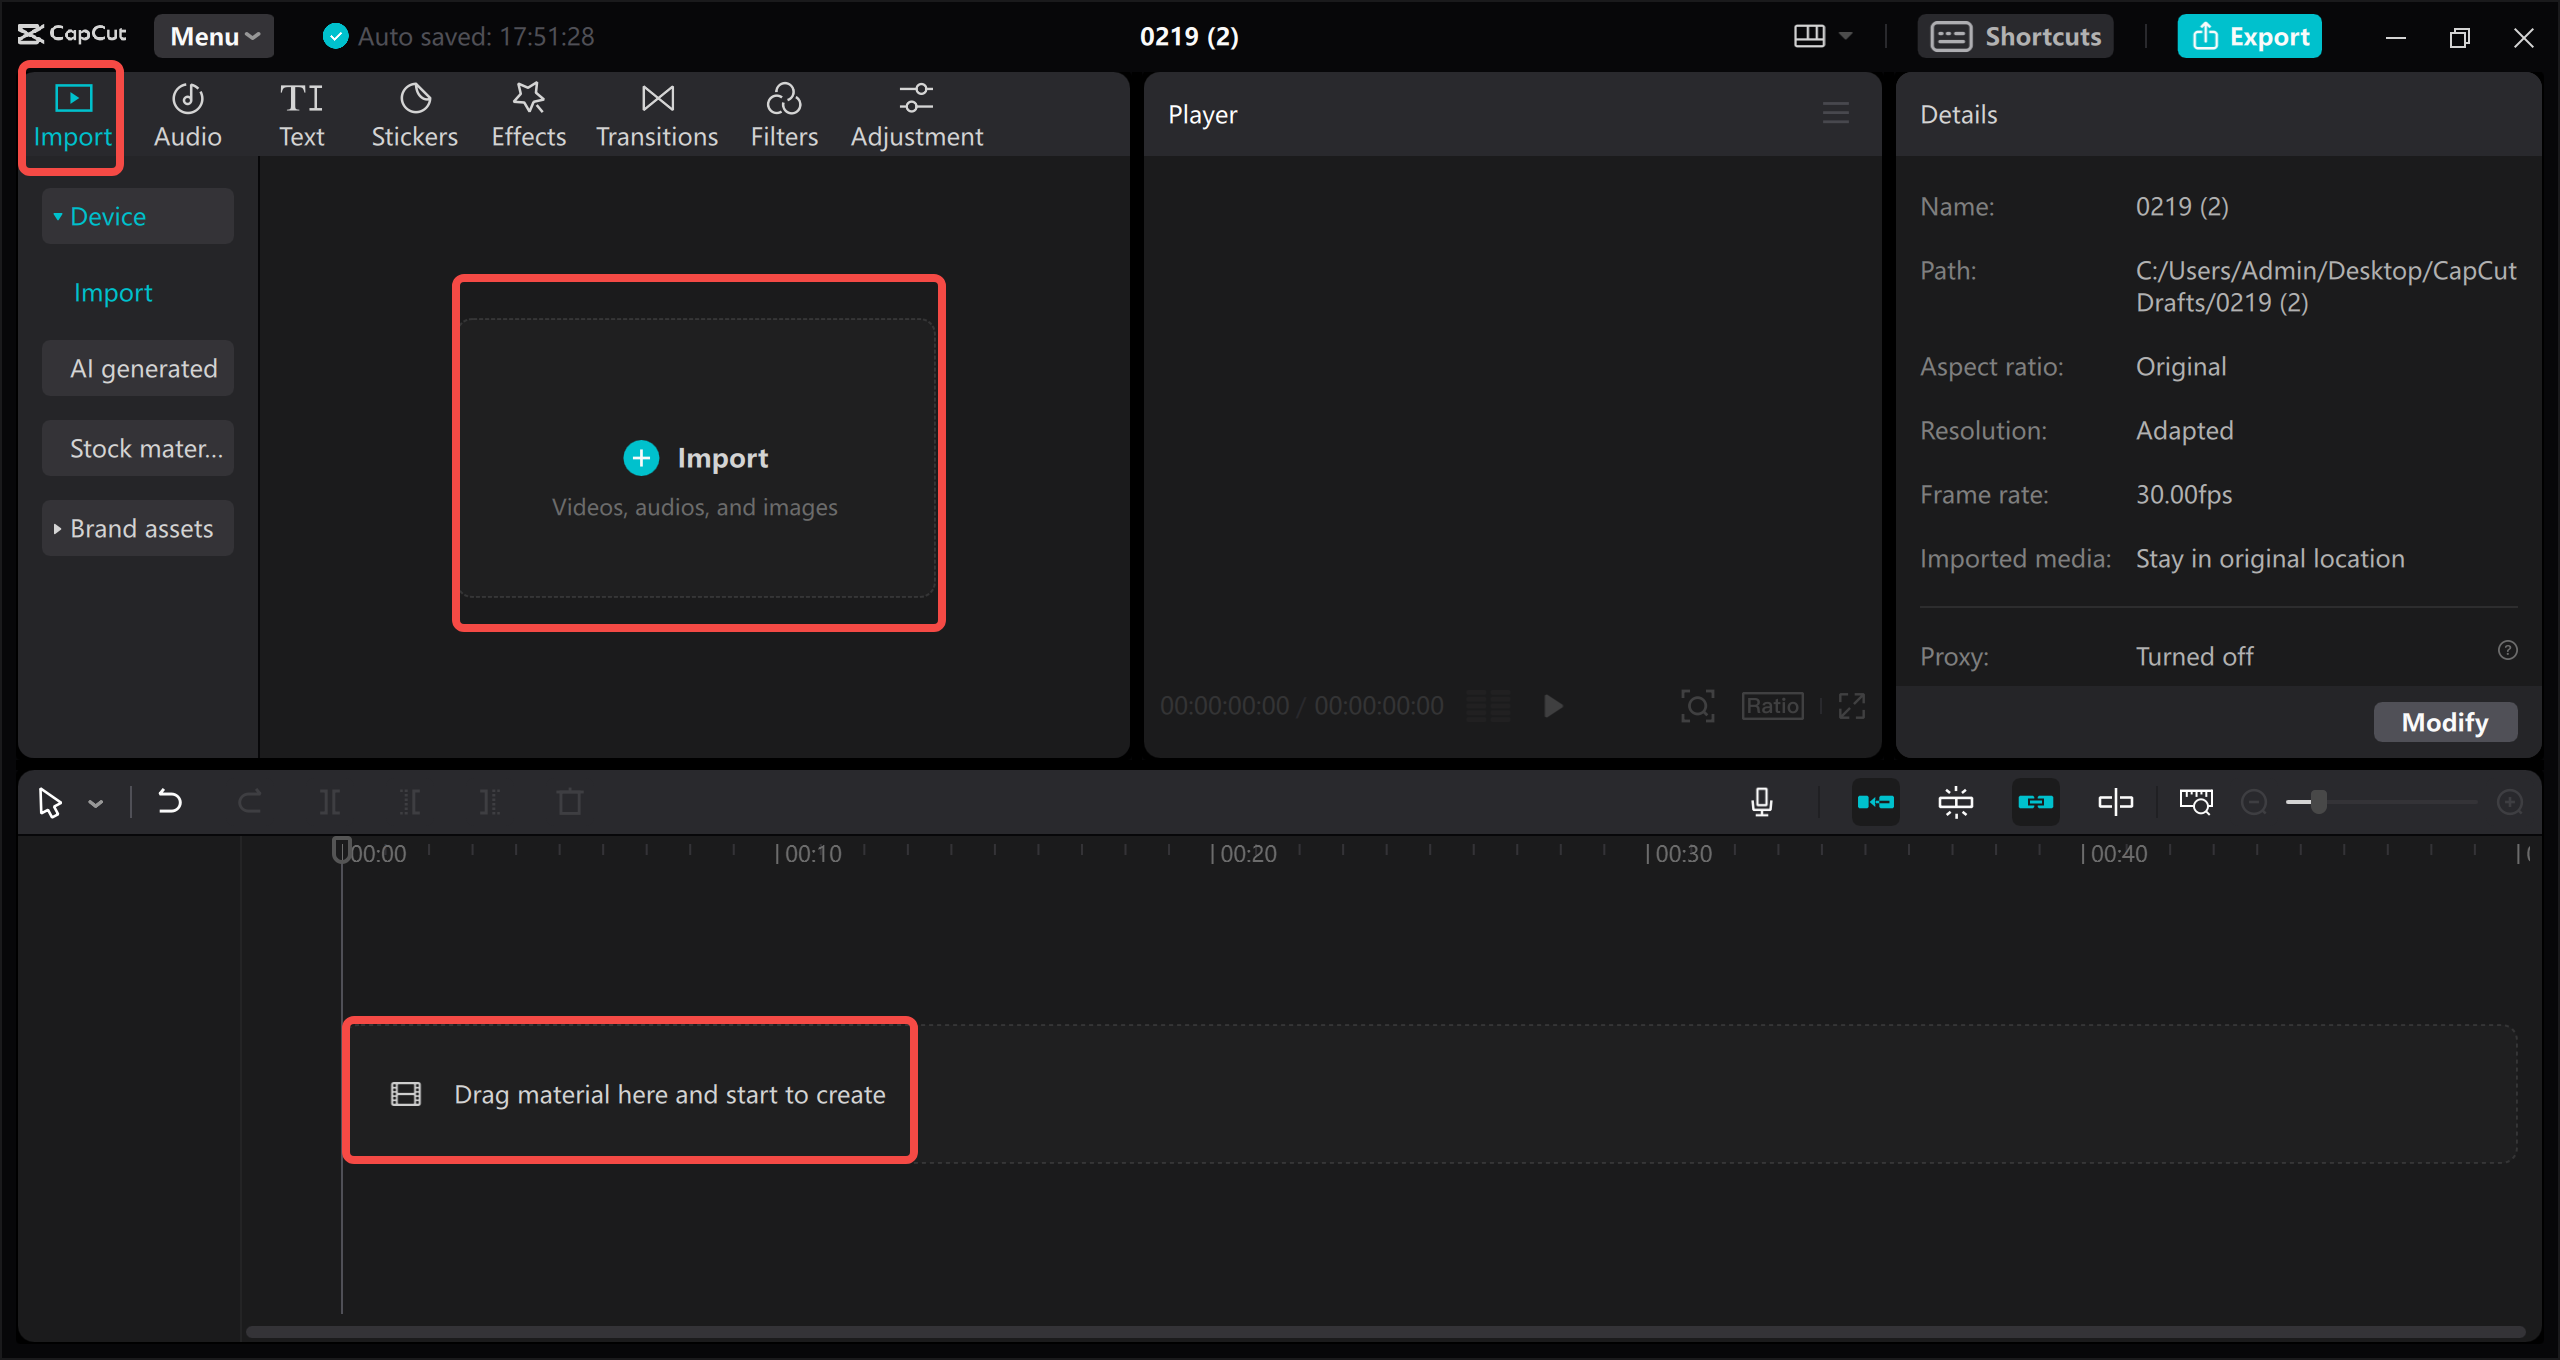Click the Import media area
This screenshot has height=1360, width=2560.
click(x=698, y=457)
